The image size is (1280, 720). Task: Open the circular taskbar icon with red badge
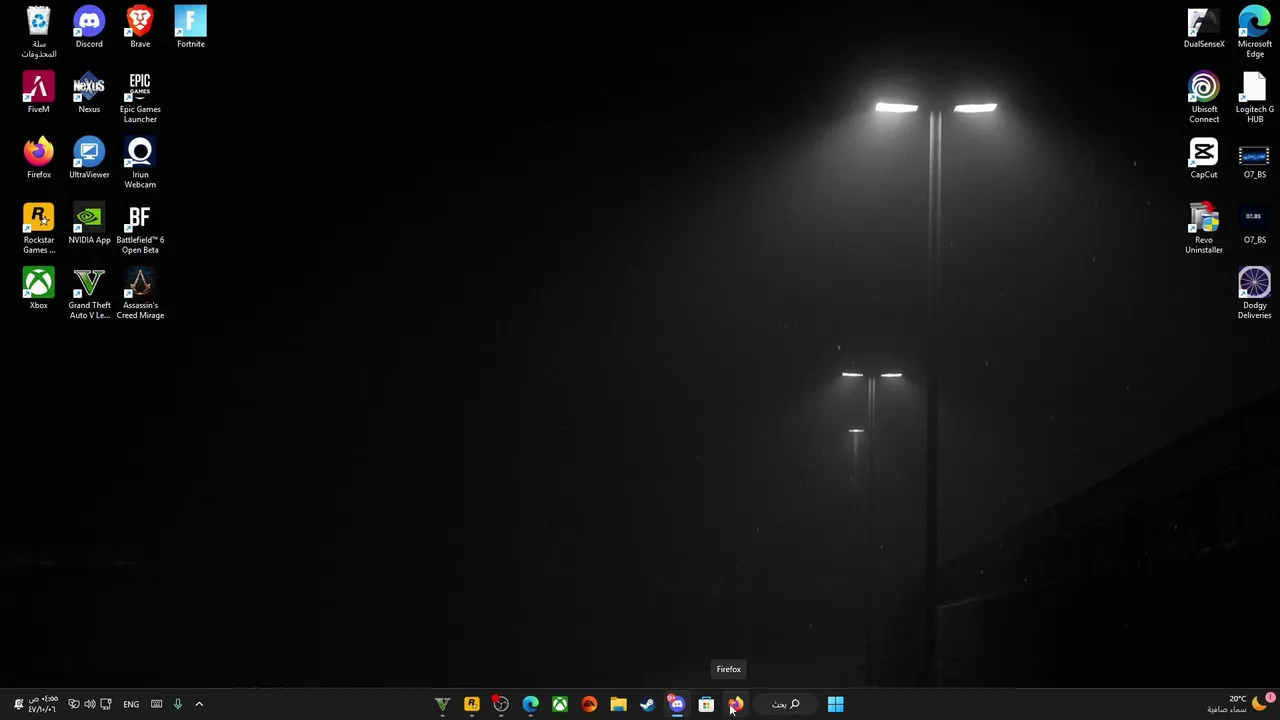click(x=501, y=704)
